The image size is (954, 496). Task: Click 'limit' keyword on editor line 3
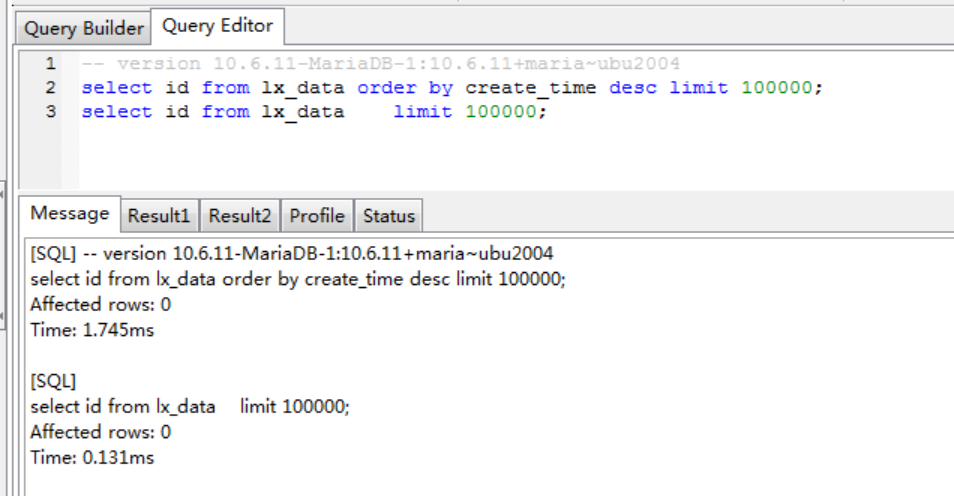pyautogui.click(x=423, y=112)
